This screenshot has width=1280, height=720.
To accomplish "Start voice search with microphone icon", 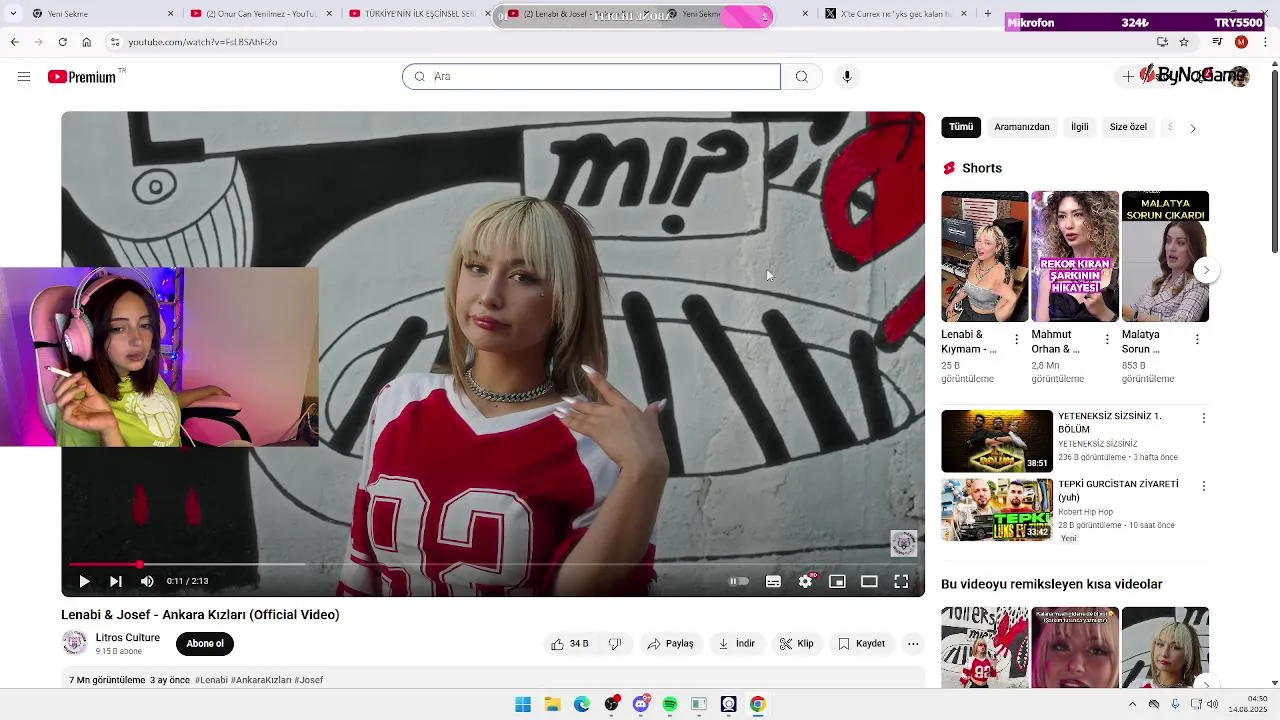I will 847,77.
